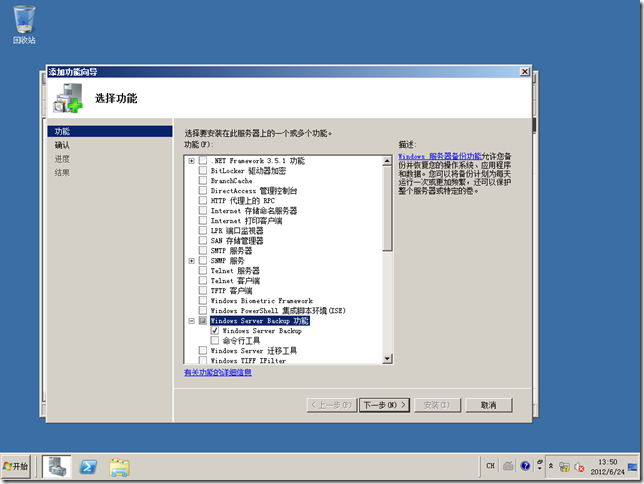Image resolution: width=644 pixels, height=484 pixels.
Task: Click the Add Features wizard header icon
Action: pyautogui.click(x=68, y=98)
